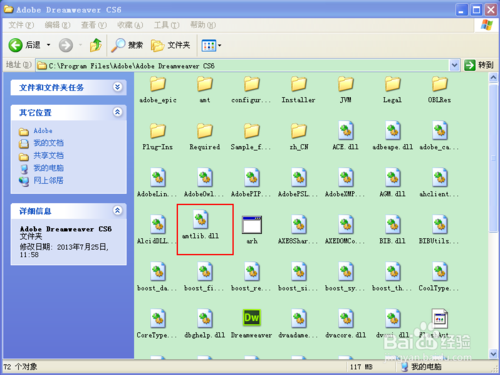
Task: Open the Help menu
Action: pyautogui.click(x=203, y=25)
